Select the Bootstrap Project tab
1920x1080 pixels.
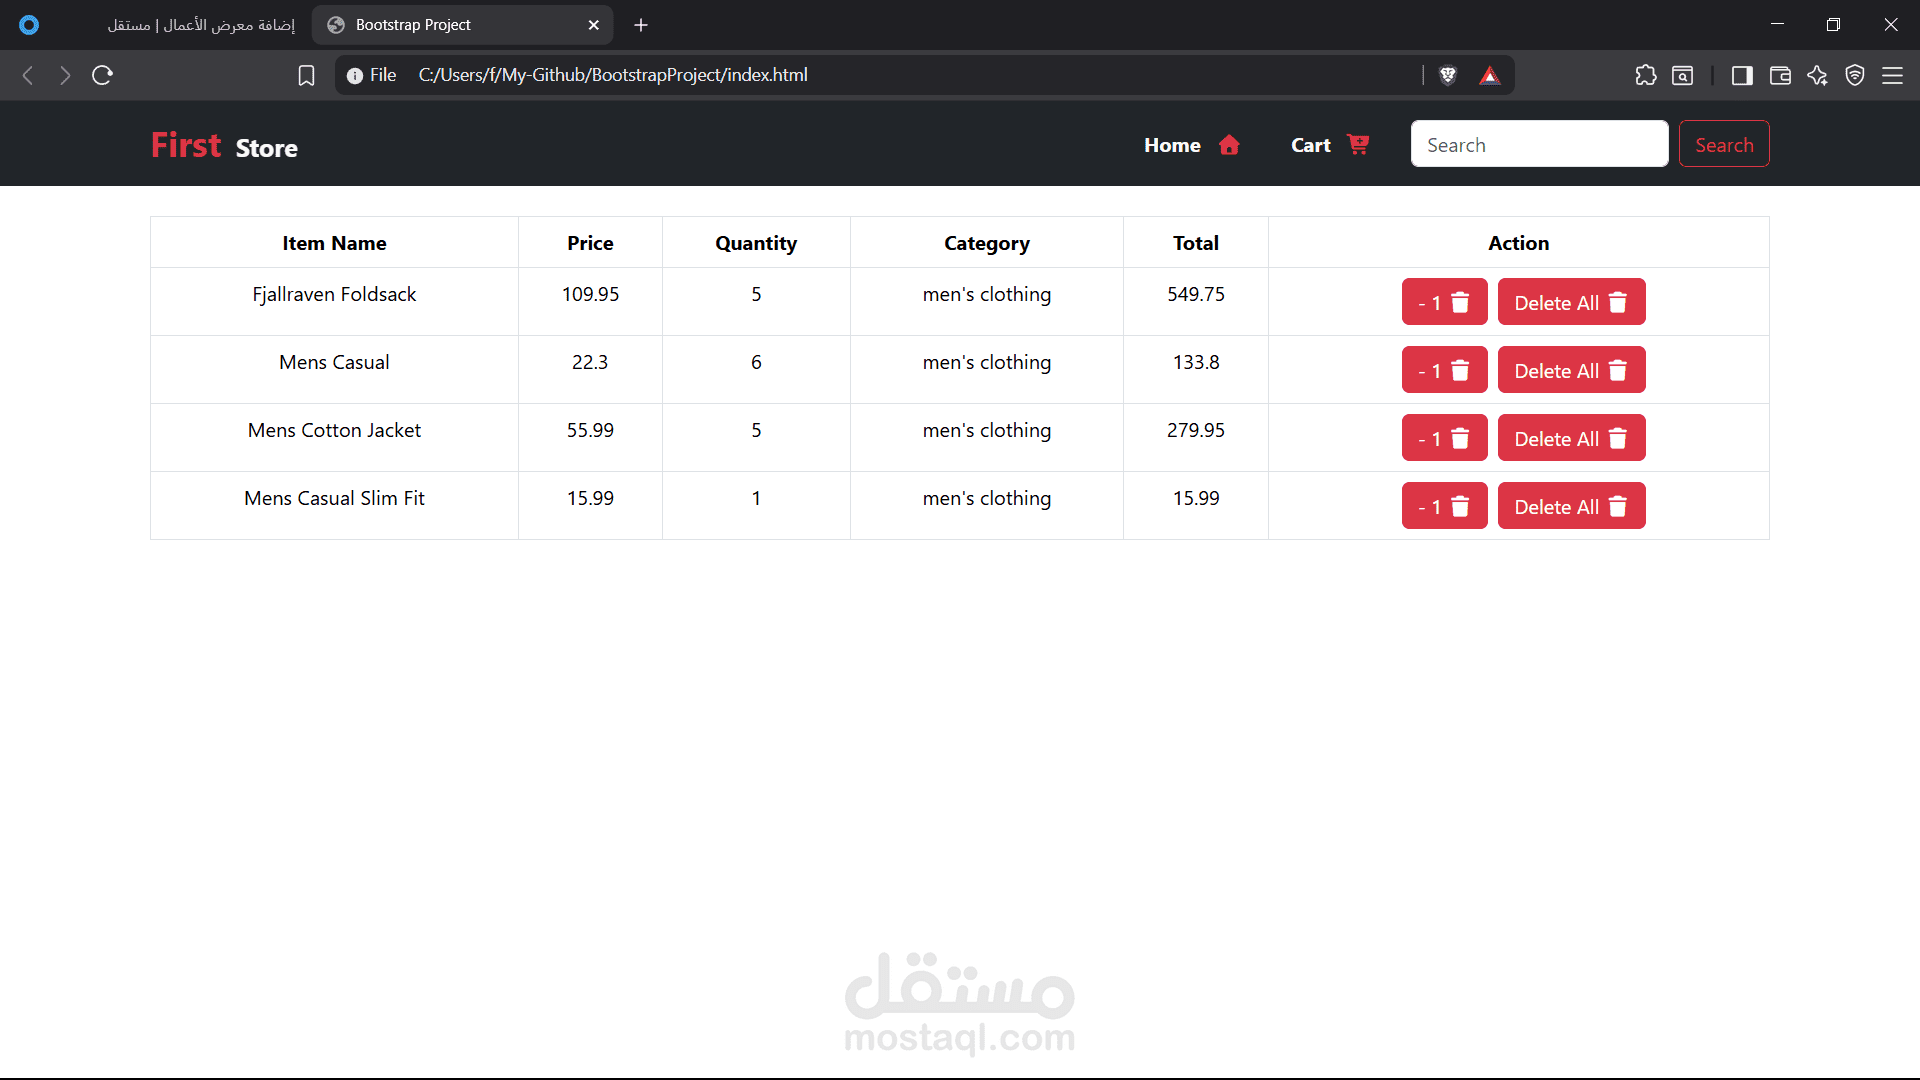[x=462, y=25]
